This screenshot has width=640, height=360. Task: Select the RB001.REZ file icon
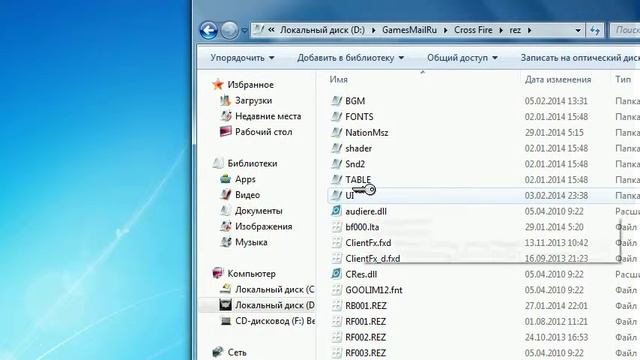pos(336,306)
